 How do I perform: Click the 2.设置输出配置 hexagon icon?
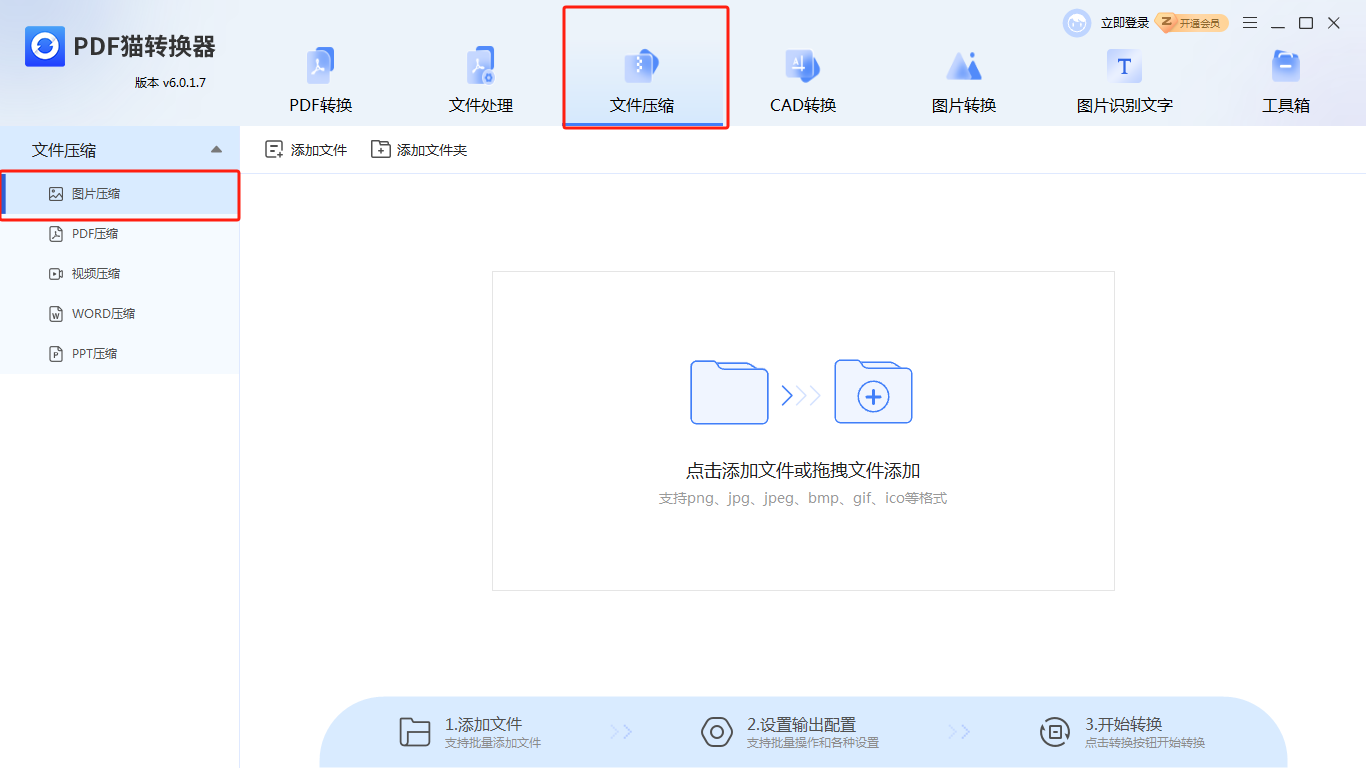(x=717, y=732)
